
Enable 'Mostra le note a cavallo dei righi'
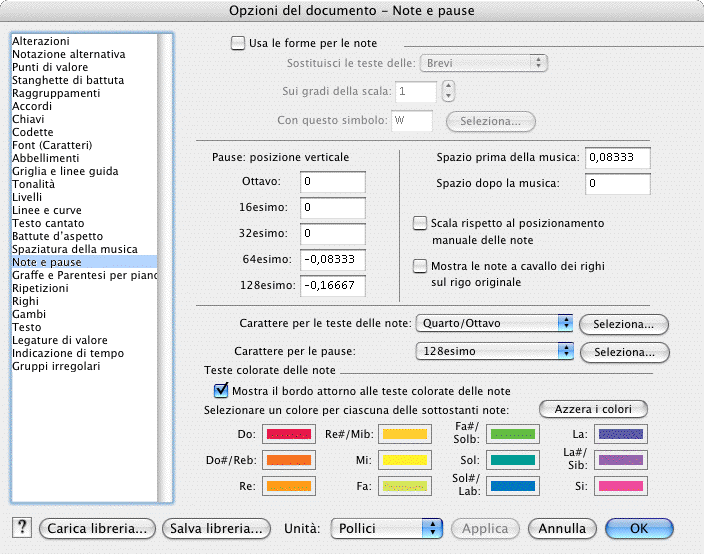[x=421, y=266]
